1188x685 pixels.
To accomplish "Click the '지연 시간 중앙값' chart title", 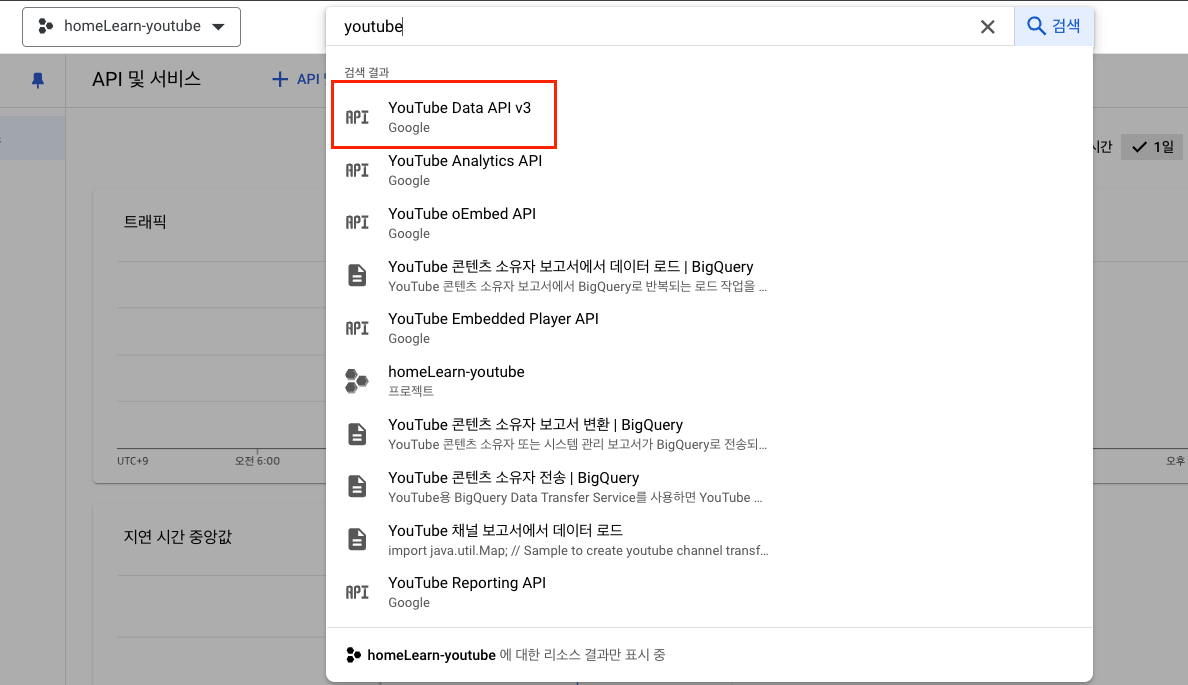I will [x=177, y=536].
